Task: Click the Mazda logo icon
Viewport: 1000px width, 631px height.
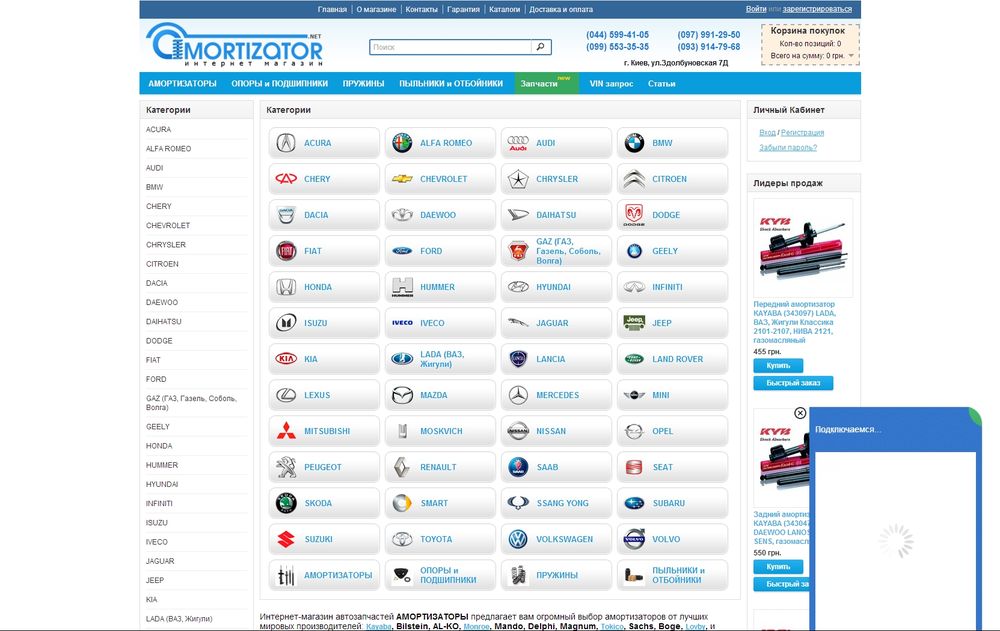Action: pyautogui.click(x=402, y=396)
